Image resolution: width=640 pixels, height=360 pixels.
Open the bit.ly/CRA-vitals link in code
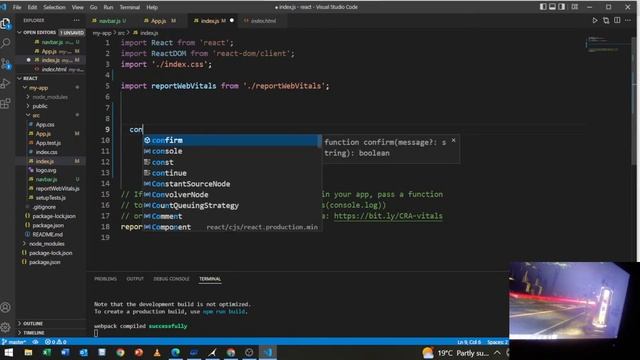[x=388, y=216]
